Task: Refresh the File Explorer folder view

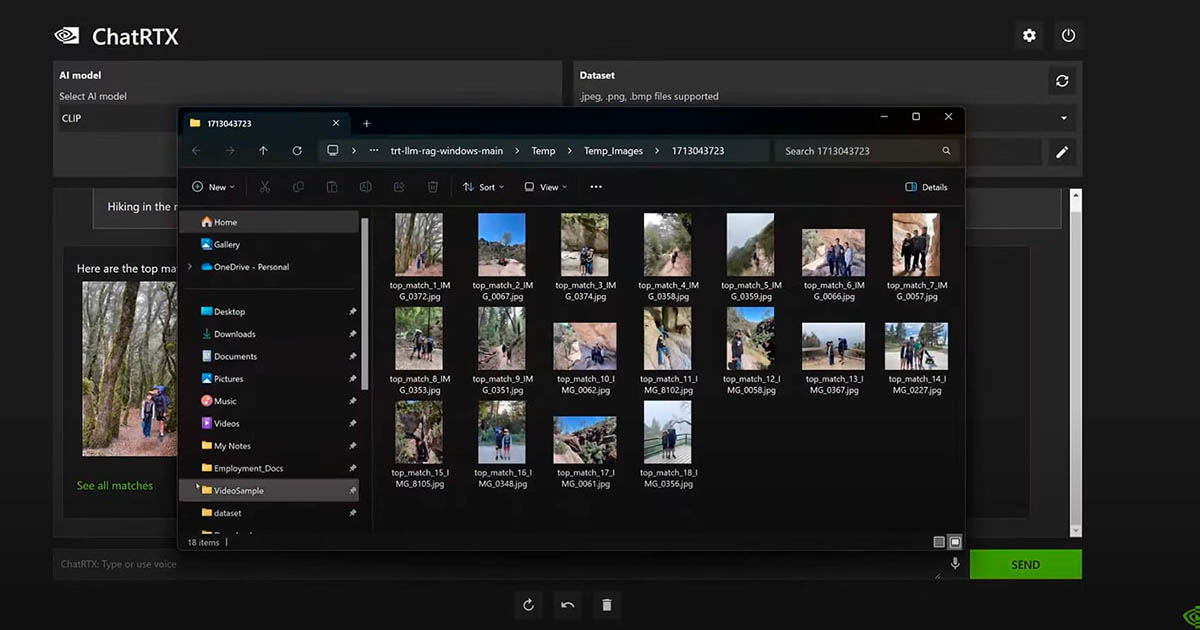Action: pos(297,151)
